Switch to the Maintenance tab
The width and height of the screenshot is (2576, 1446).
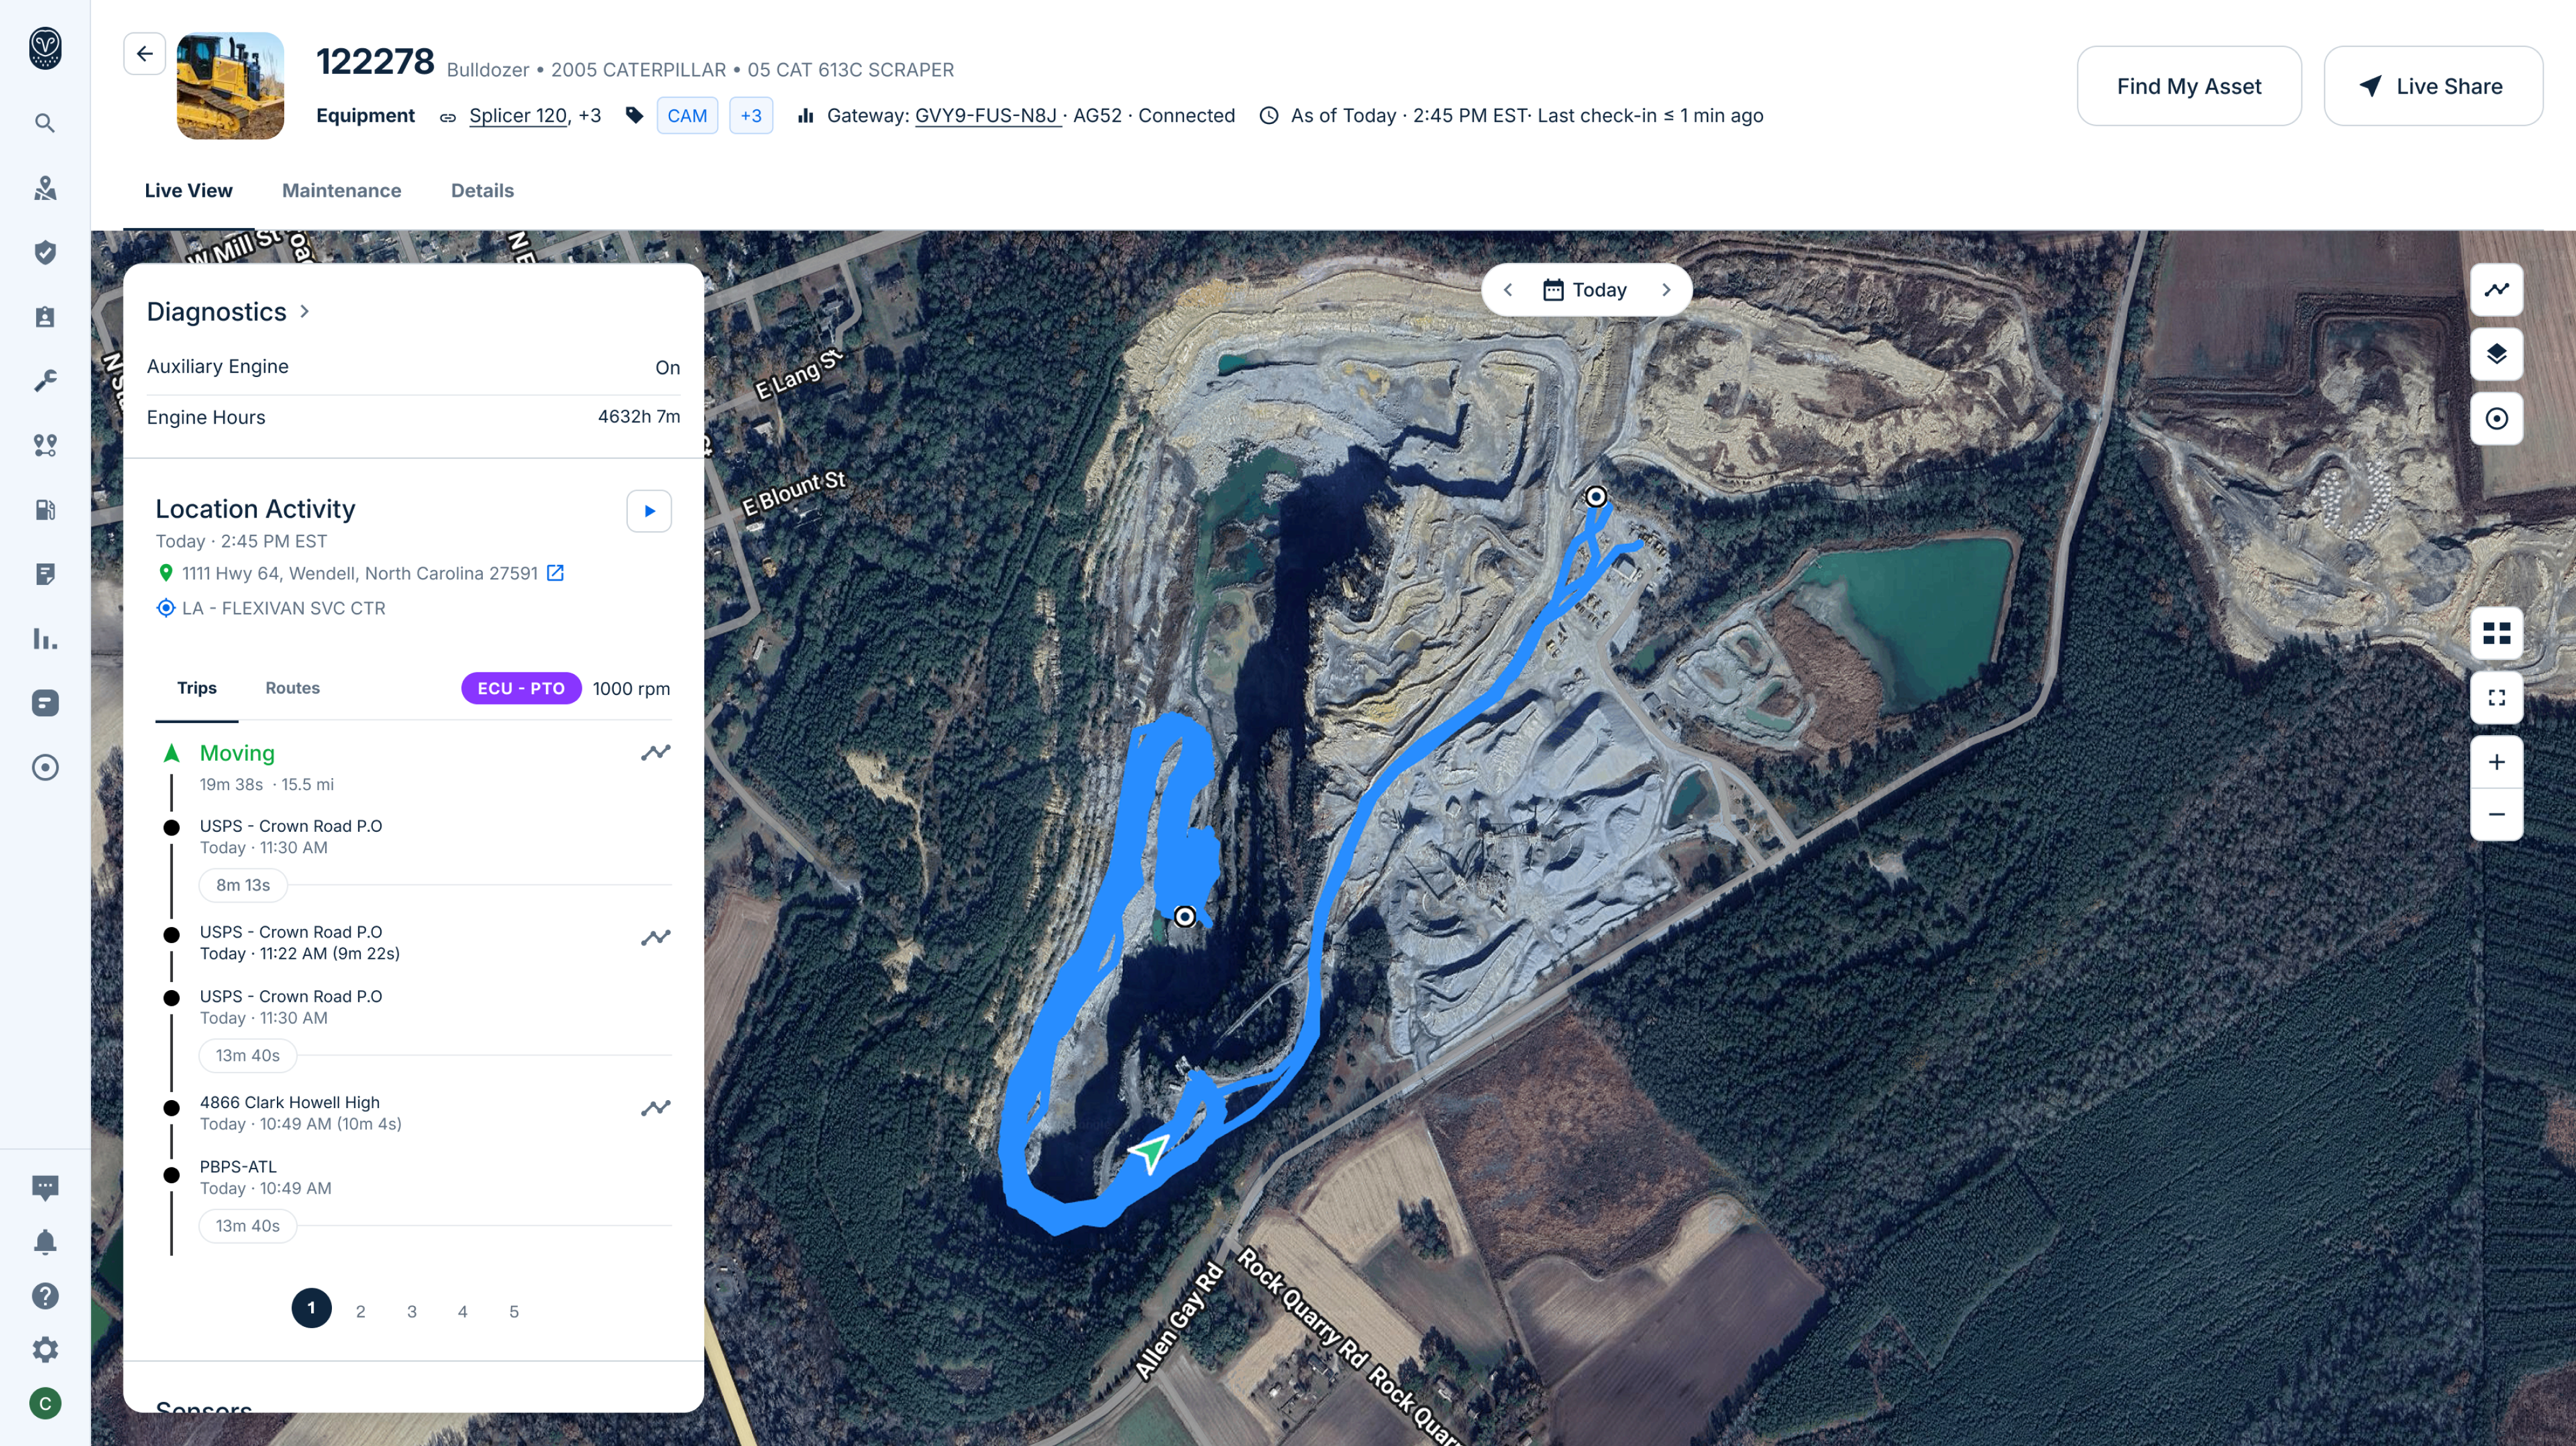(341, 191)
